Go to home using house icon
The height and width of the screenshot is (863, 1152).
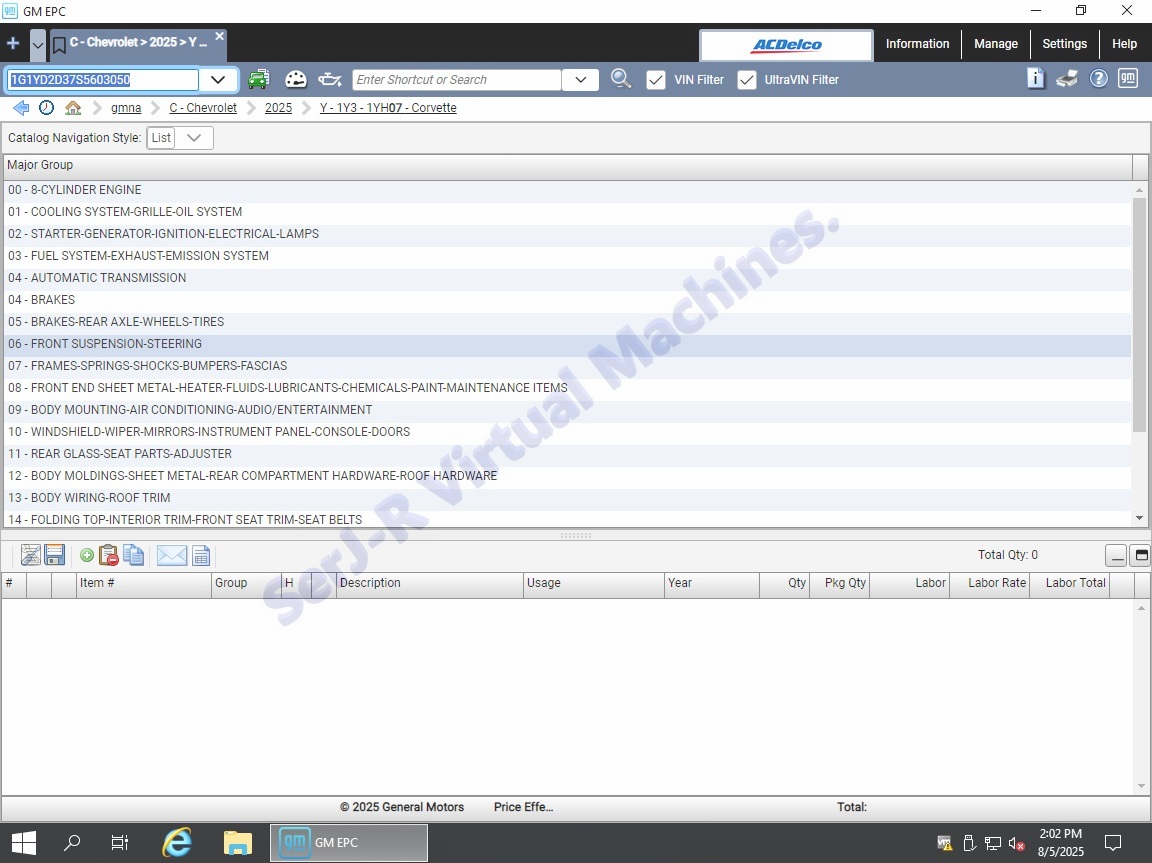73,108
